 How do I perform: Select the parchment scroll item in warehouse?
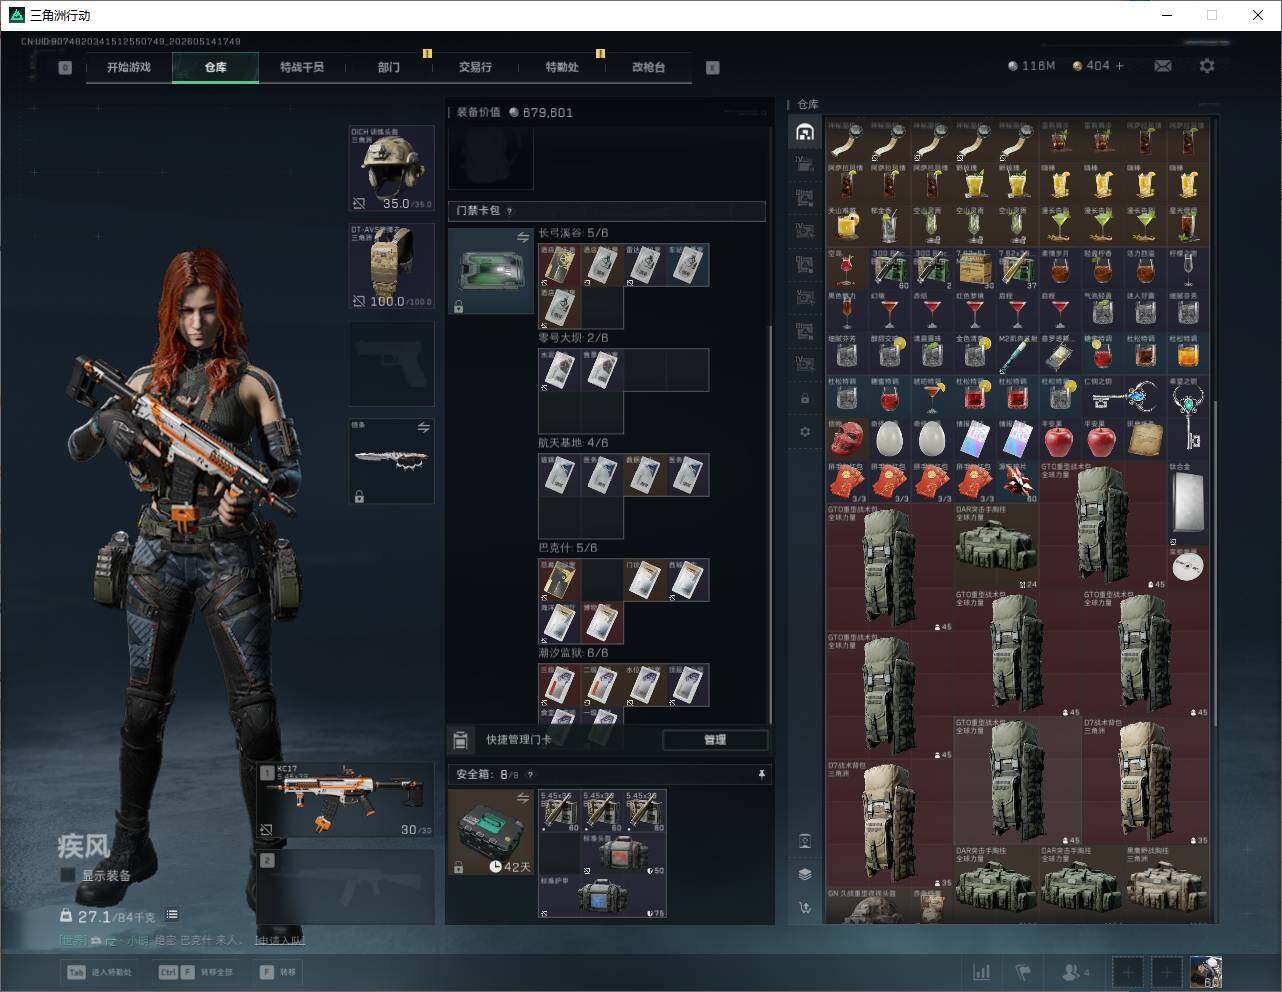[x=1145, y=438]
